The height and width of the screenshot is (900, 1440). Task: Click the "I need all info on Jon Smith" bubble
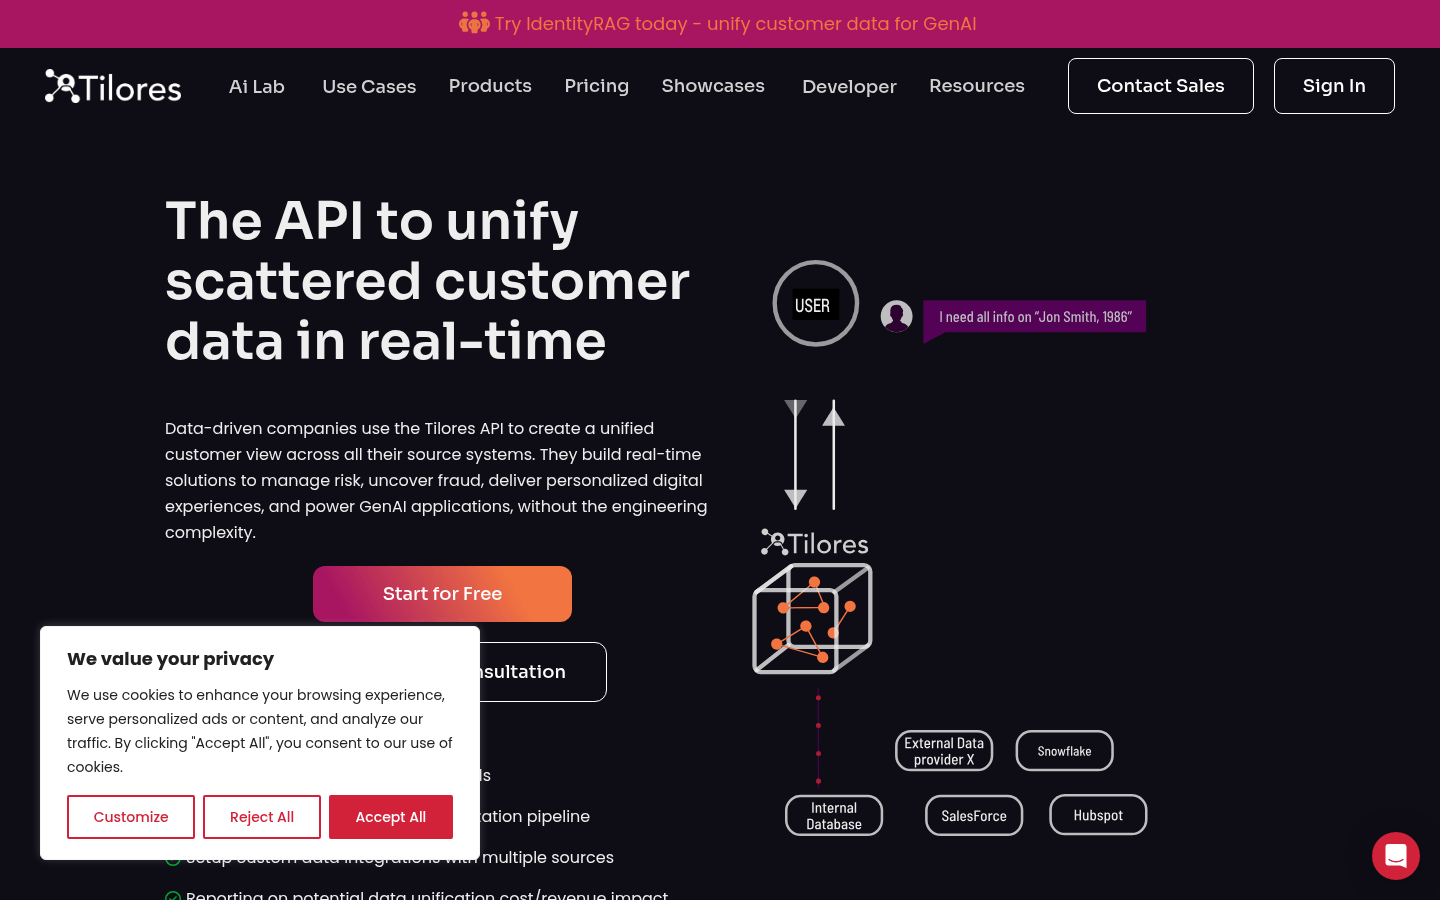(x=1034, y=317)
